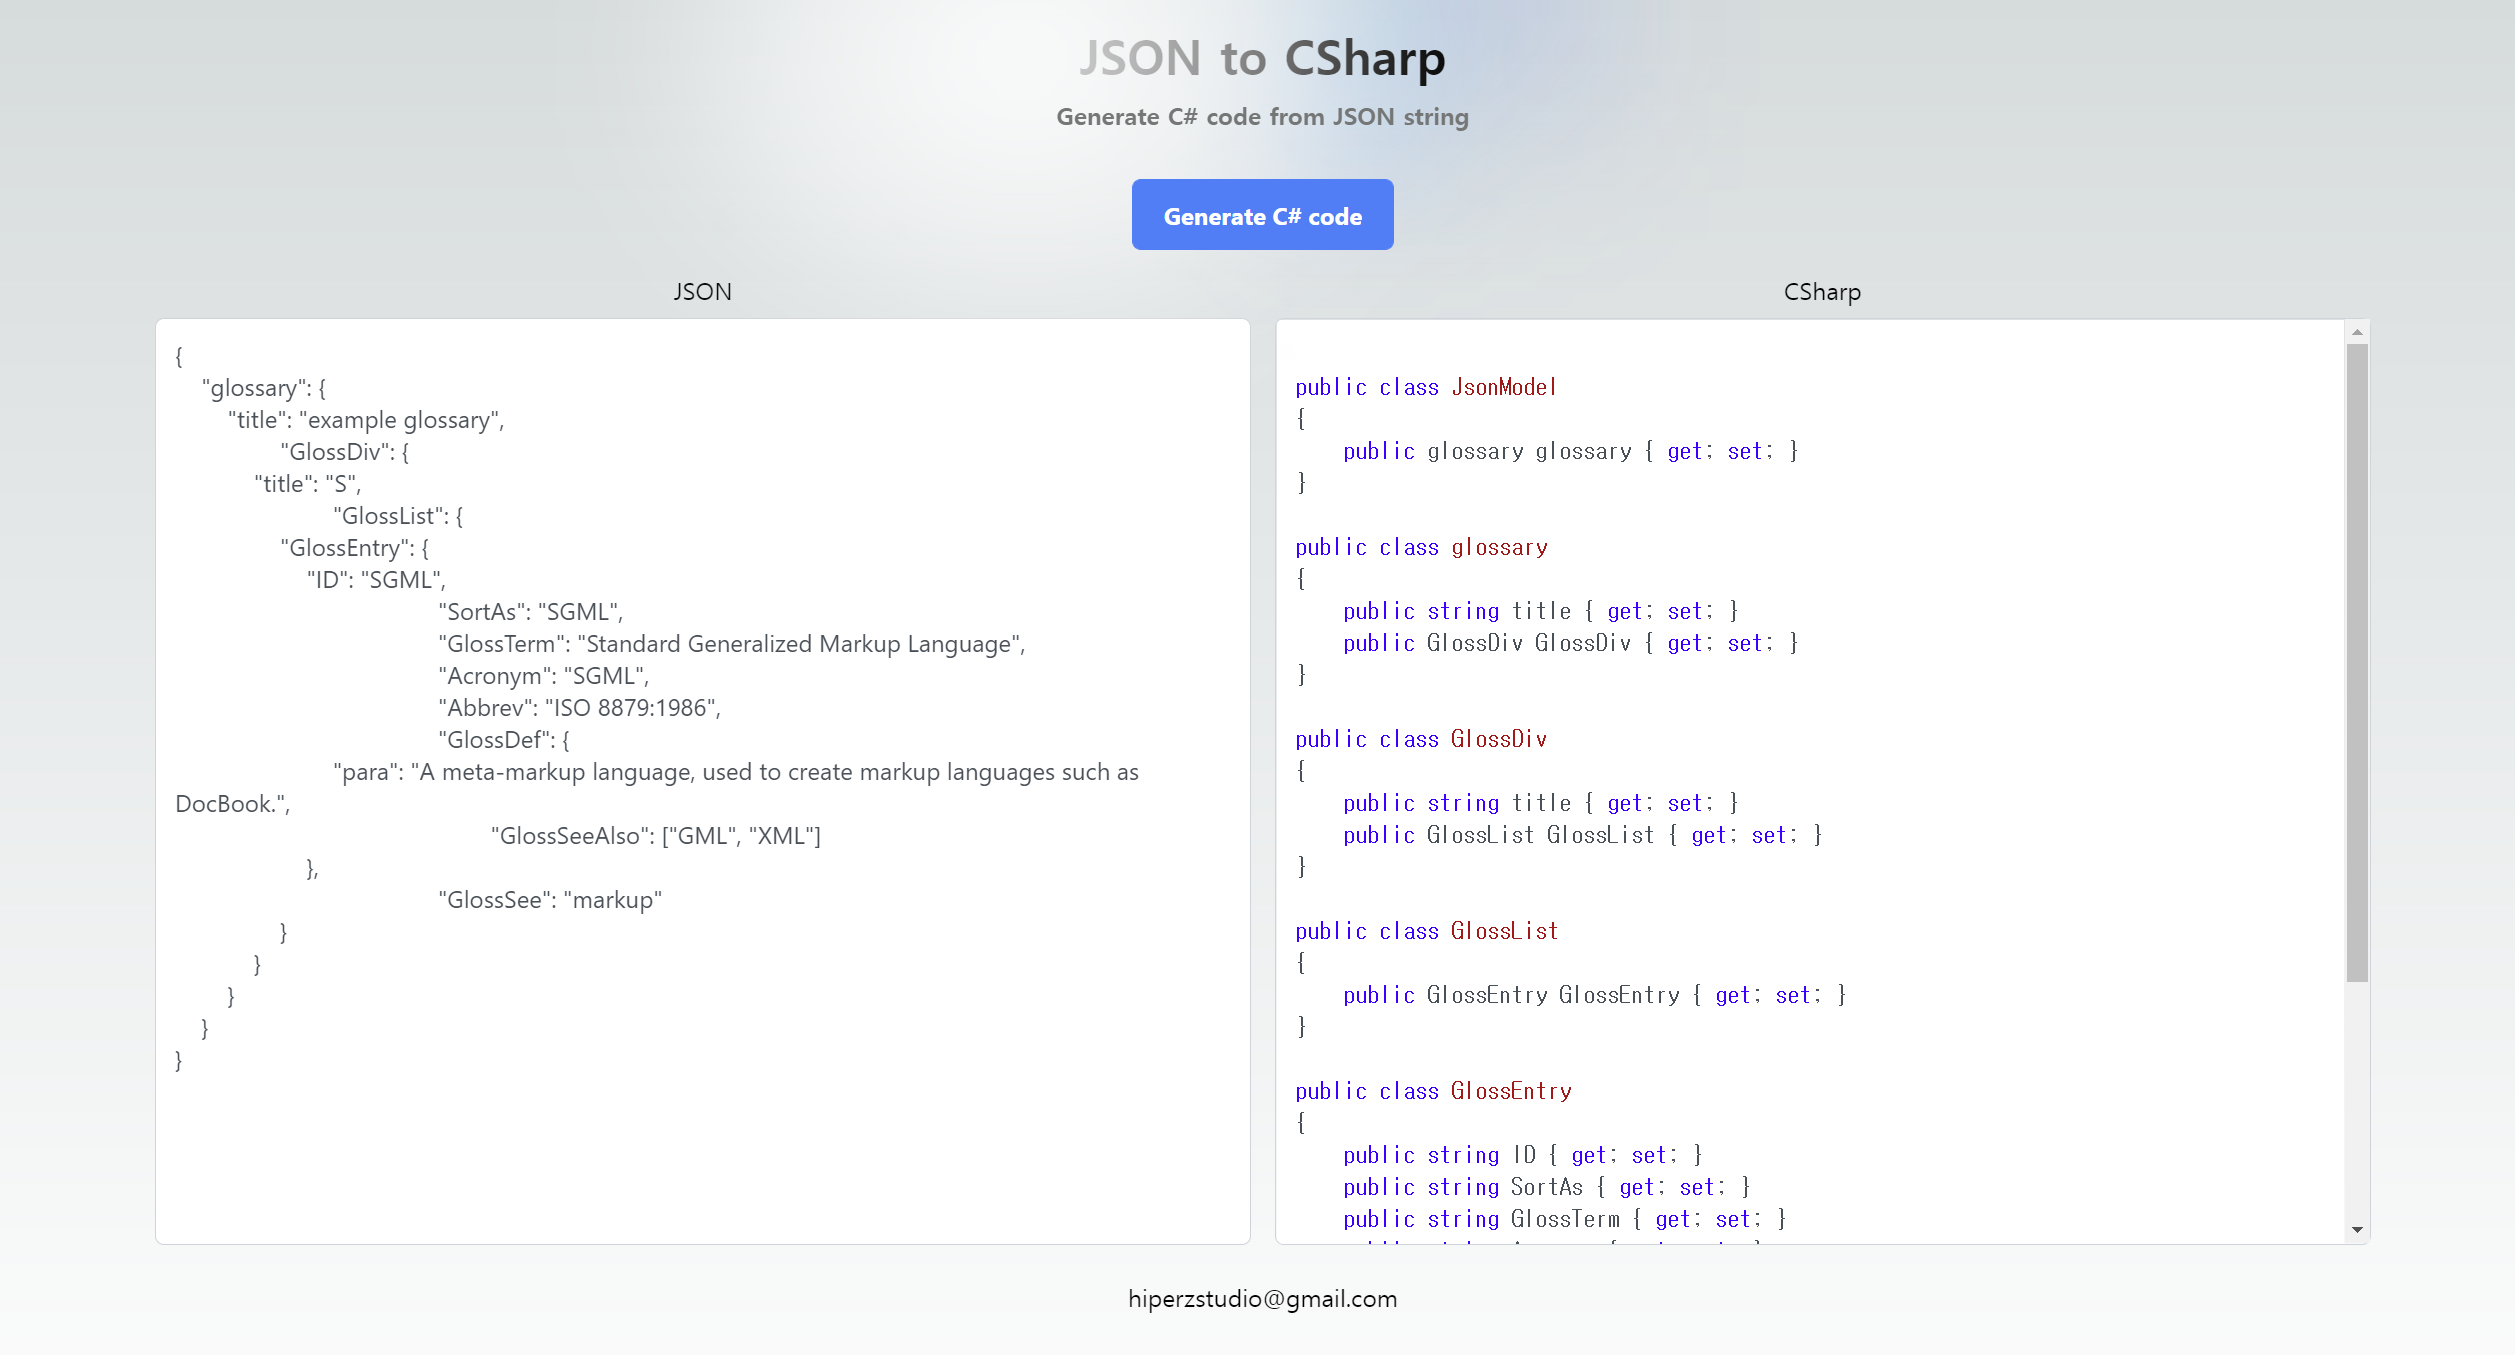
Task: Click the public class GlossList declaration
Action: click(1426, 931)
